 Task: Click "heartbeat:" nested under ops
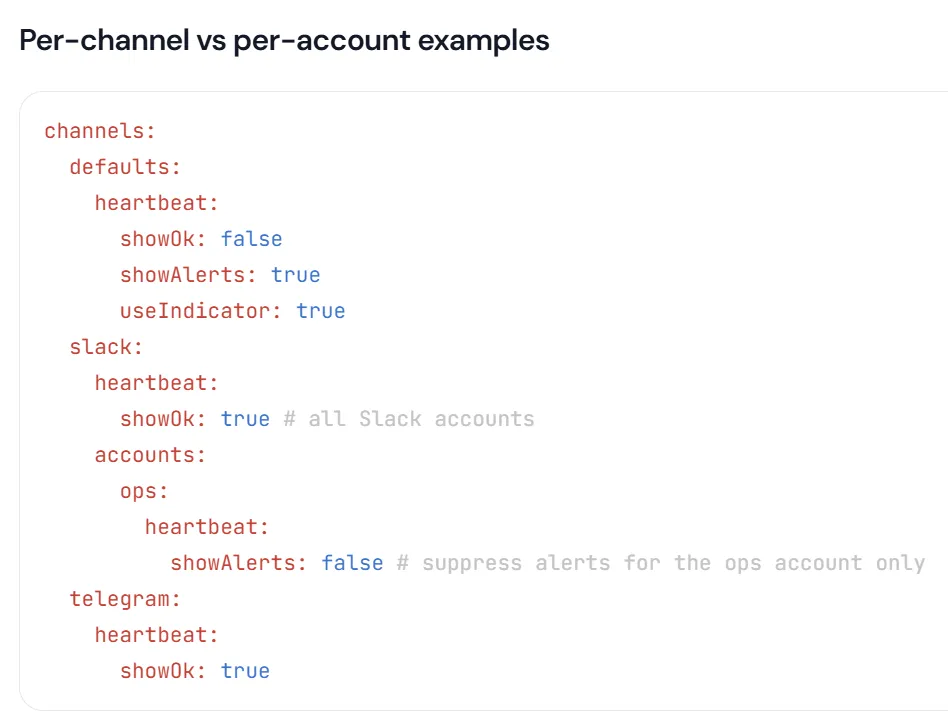click(207, 527)
